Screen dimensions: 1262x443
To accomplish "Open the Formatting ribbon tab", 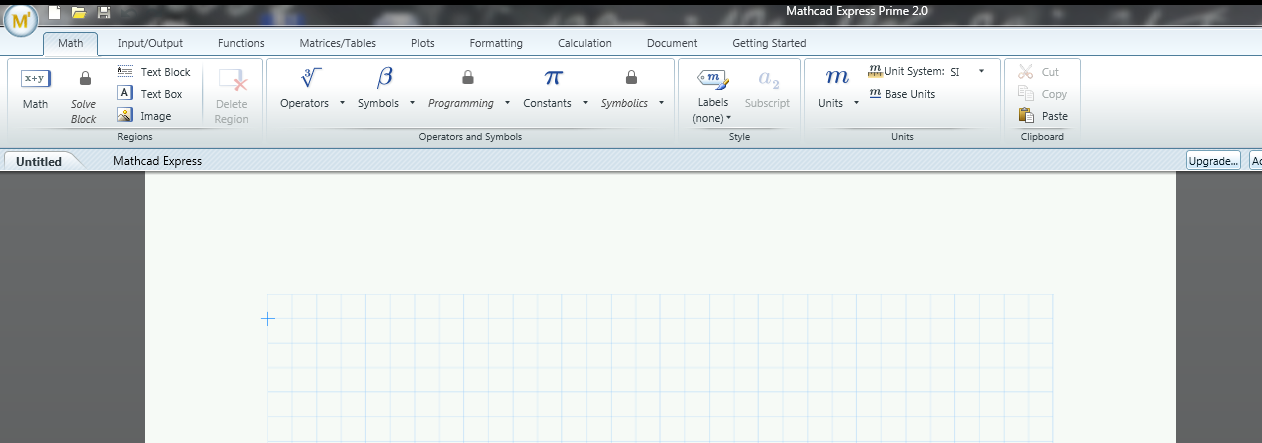I will [496, 43].
